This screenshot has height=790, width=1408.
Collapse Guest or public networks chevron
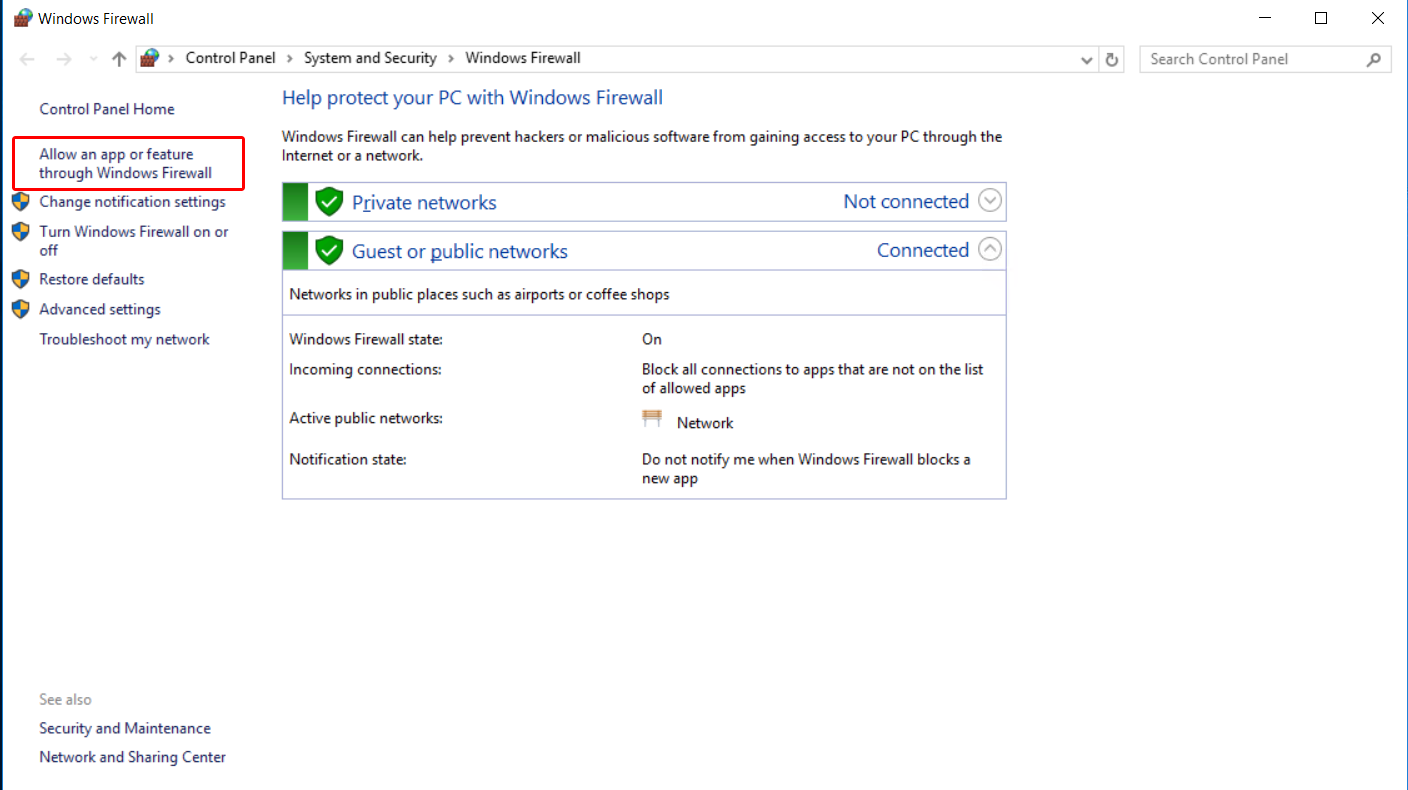[990, 249]
